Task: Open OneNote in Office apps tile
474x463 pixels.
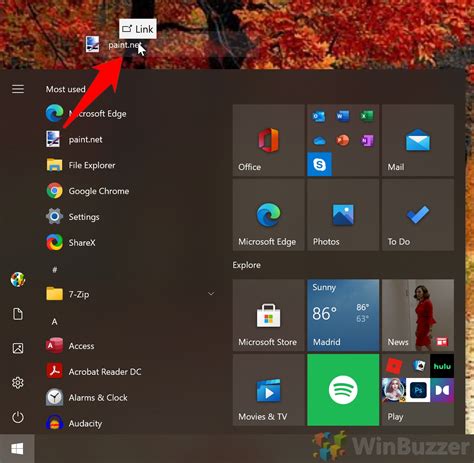Action: click(367, 140)
